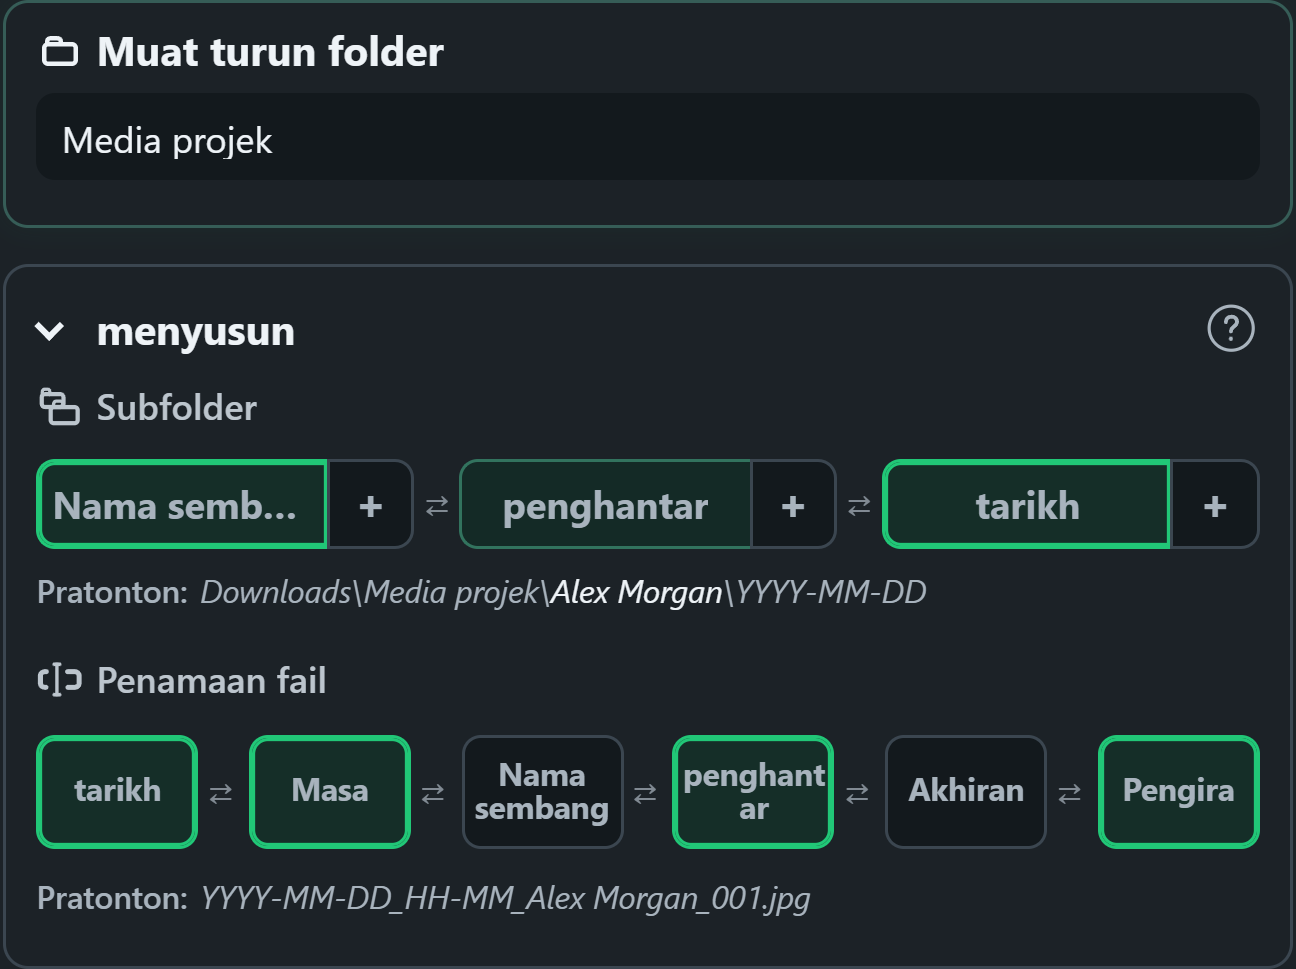The image size is (1296, 969).
Task: Edit the Media projek folder field
Action: pos(648,138)
